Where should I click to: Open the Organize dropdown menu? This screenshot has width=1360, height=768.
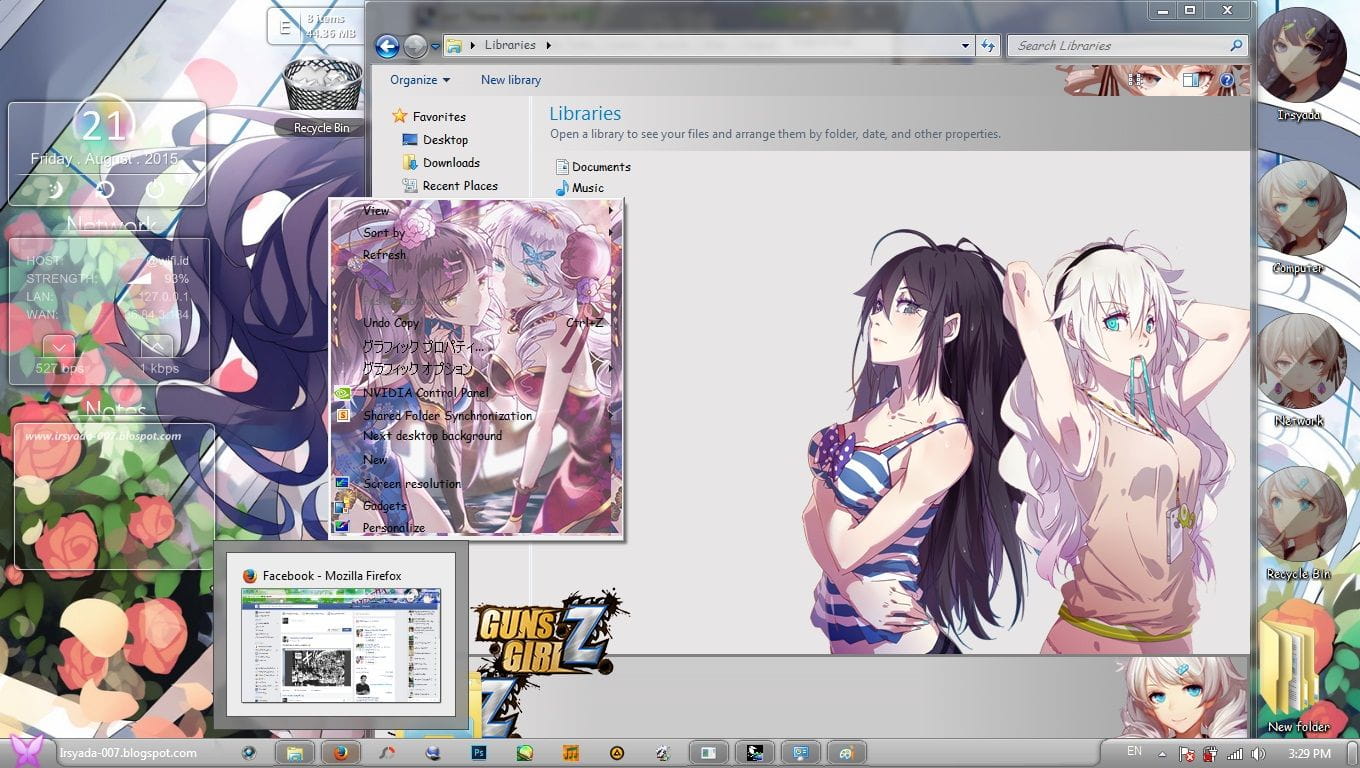[418, 80]
